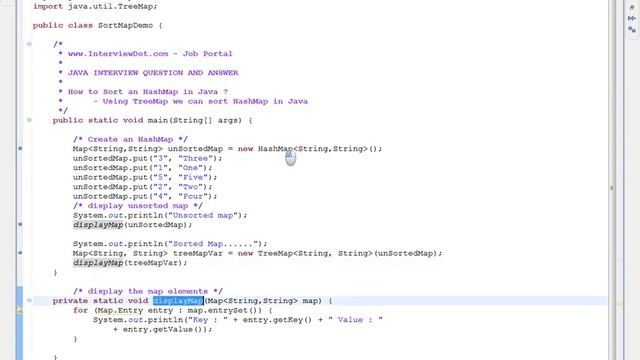
Task: Click the put("2", "Two") line
Action: point(143,187)
